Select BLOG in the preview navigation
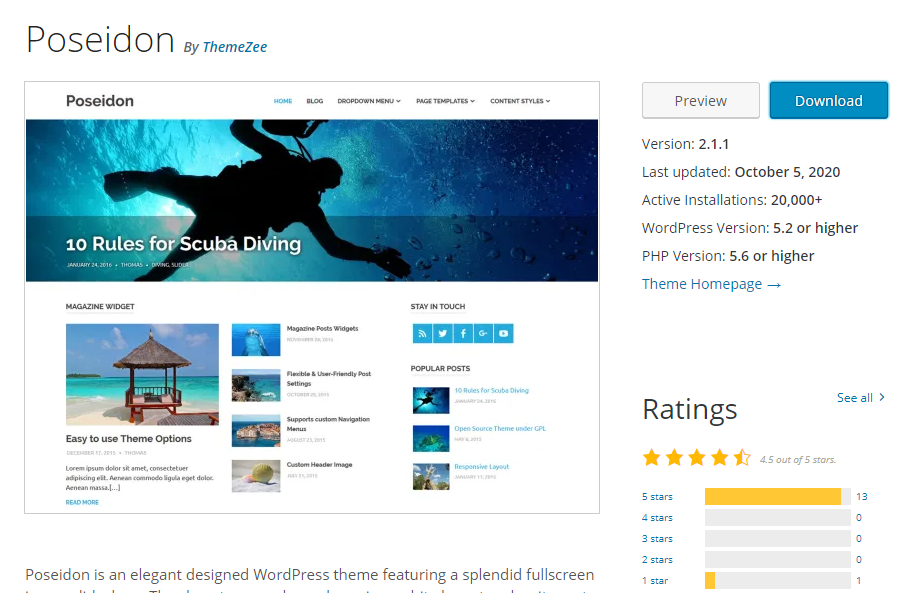Viewport: 906px width, 593px height. tap(315, 101)
